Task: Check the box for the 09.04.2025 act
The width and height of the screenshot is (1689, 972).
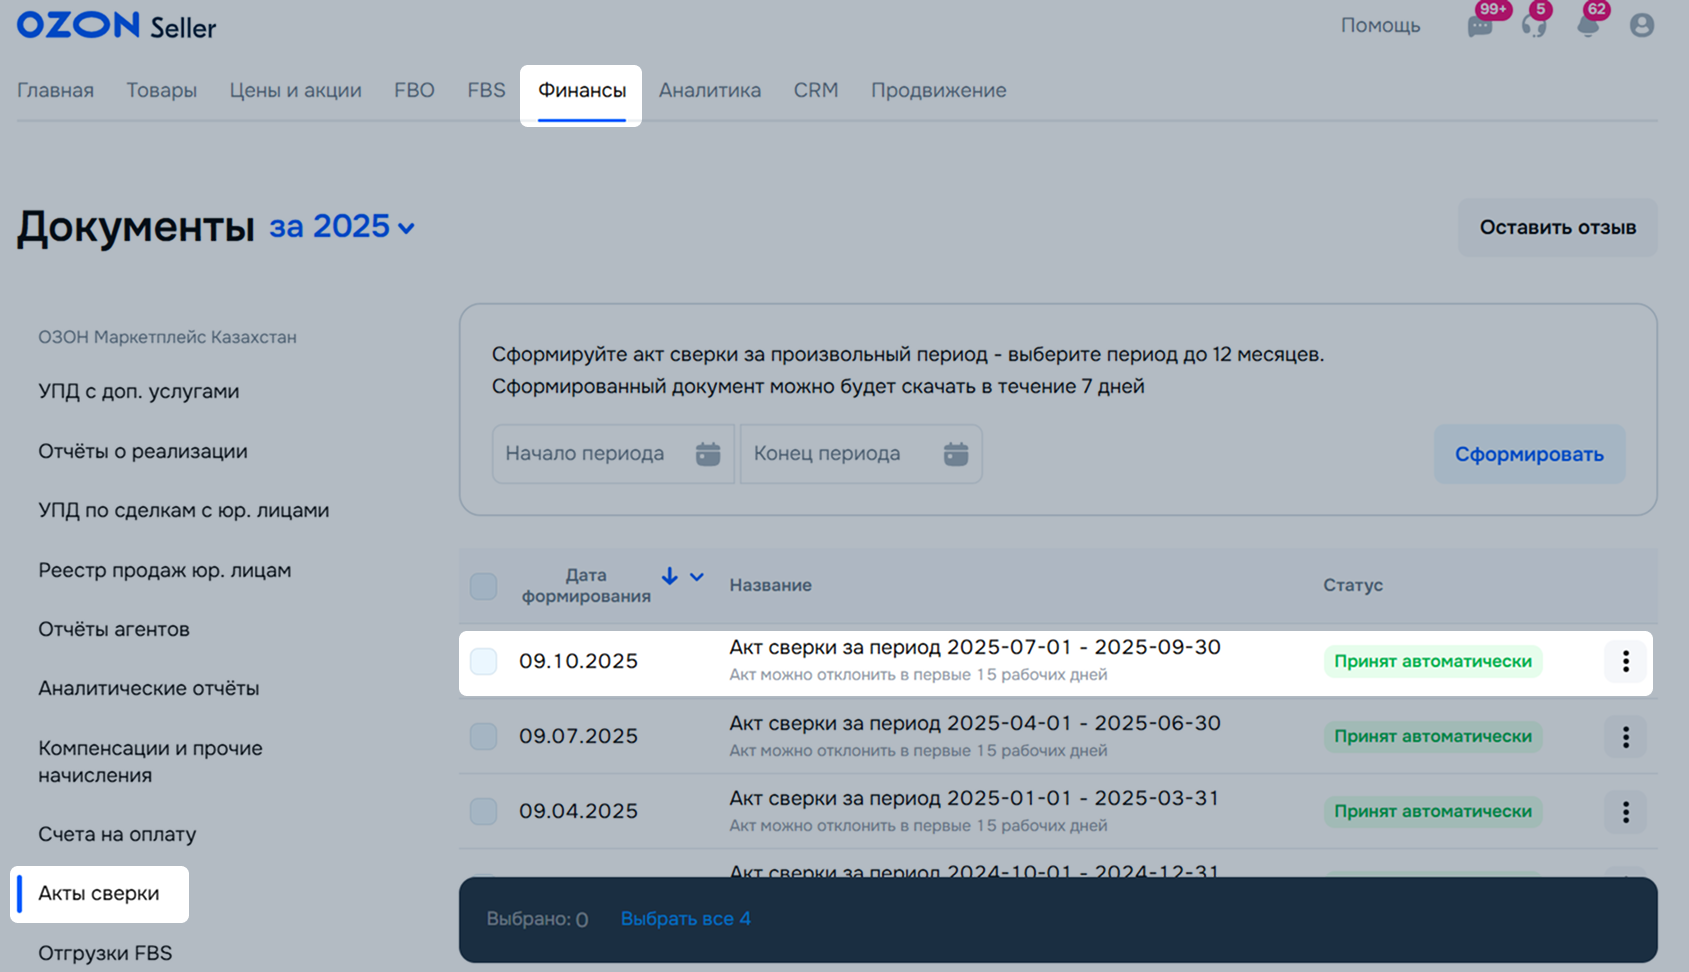Action: (484, 811)
